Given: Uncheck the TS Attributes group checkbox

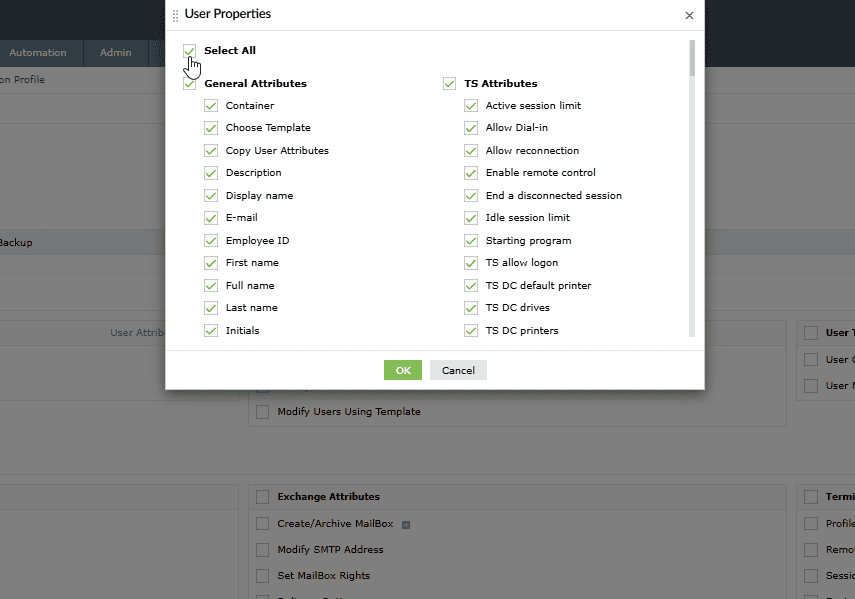Looking at the screenshot, I should pos(450,84).
